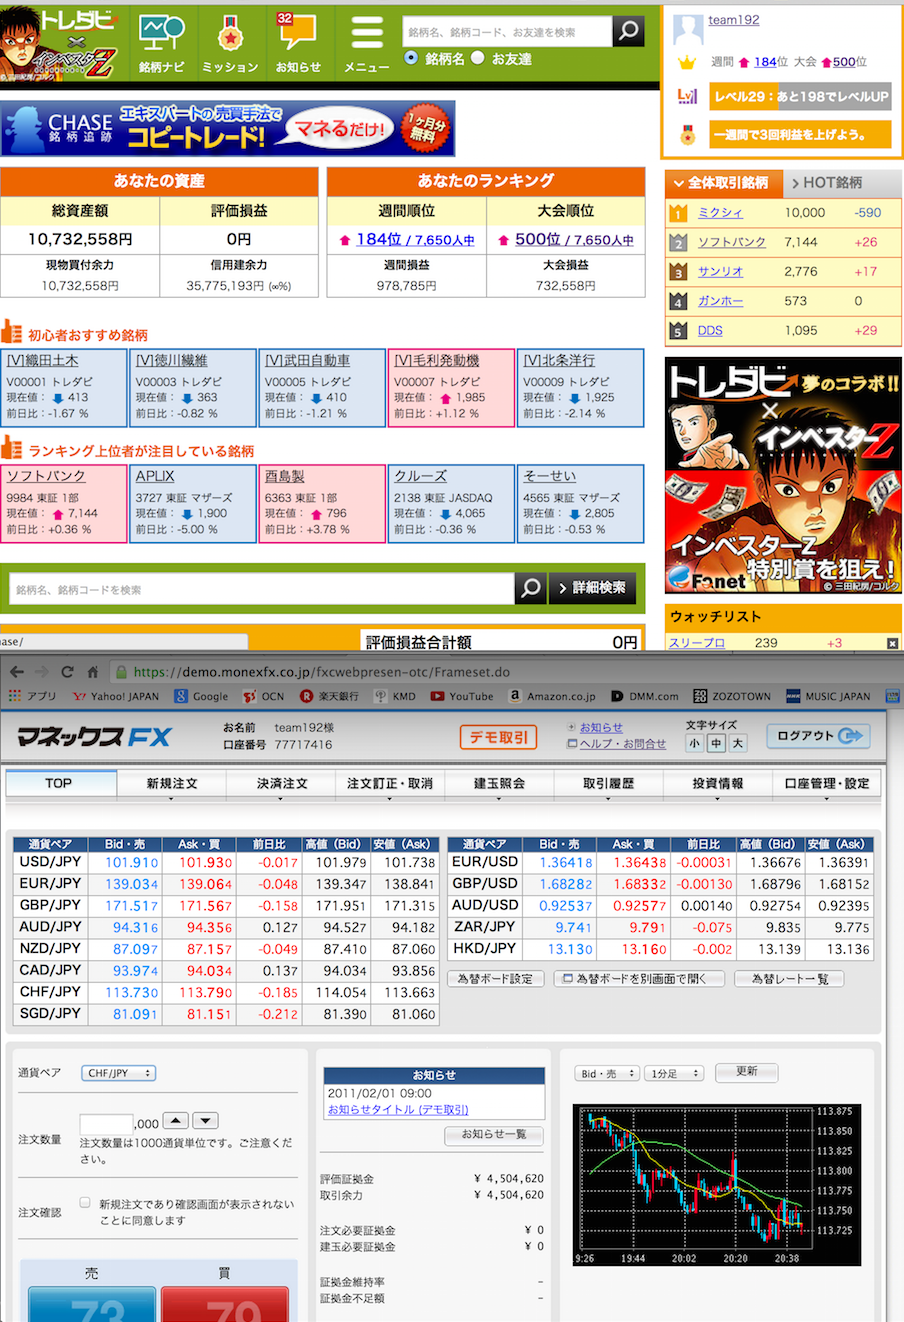Viewport: 904px width, 1322px height.
Task: Open the TOP tab in Monex FX
Action: pos(59,783)
